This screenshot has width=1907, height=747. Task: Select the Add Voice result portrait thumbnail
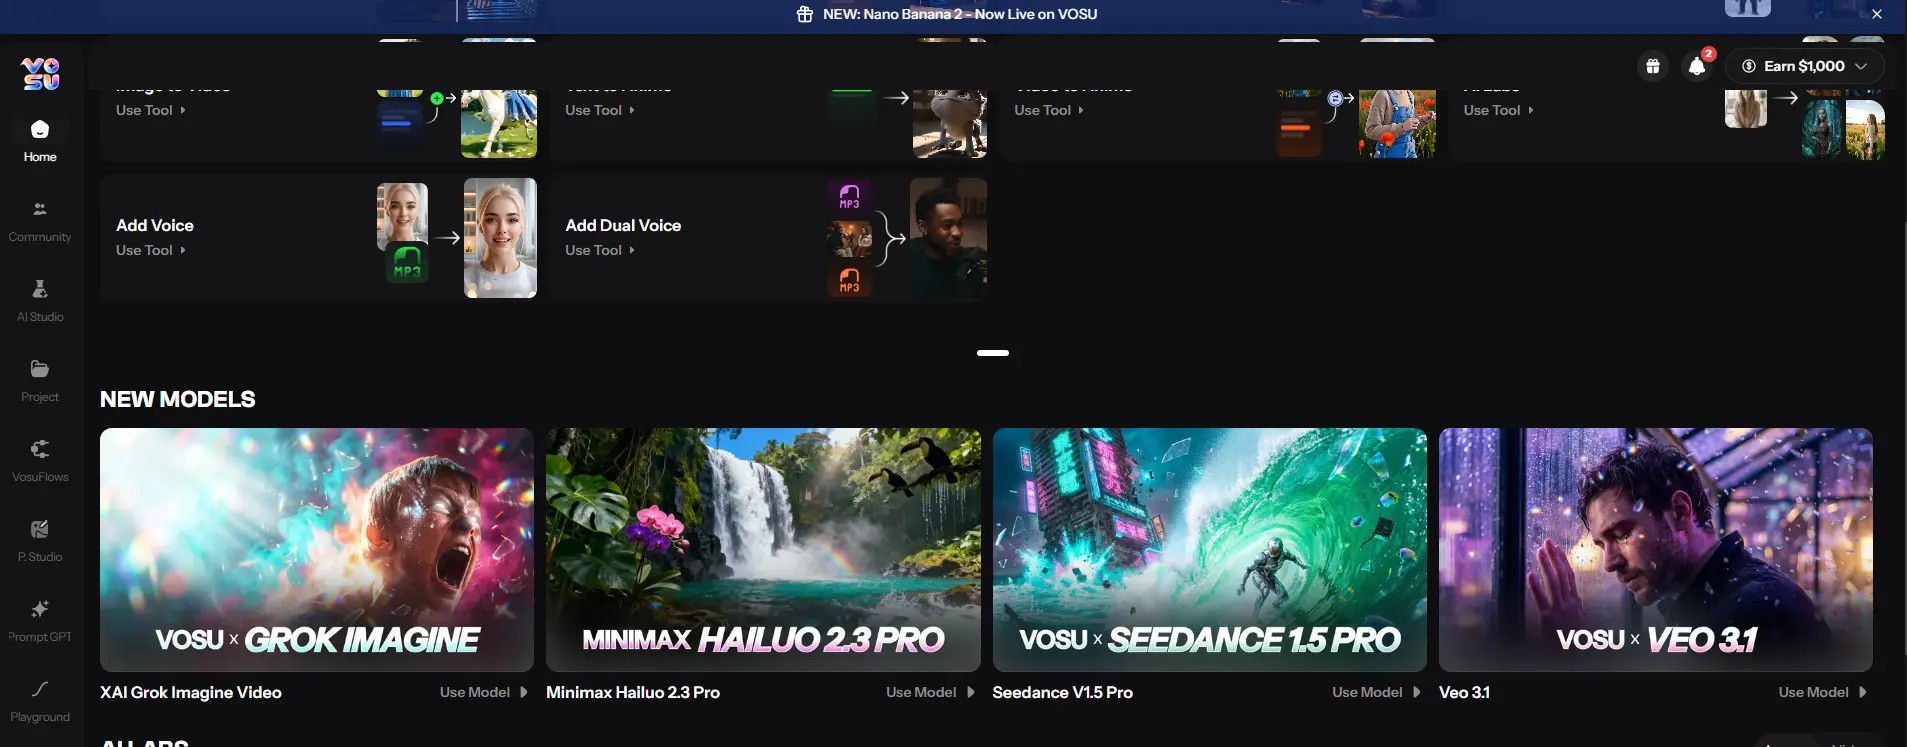(500, 238)
